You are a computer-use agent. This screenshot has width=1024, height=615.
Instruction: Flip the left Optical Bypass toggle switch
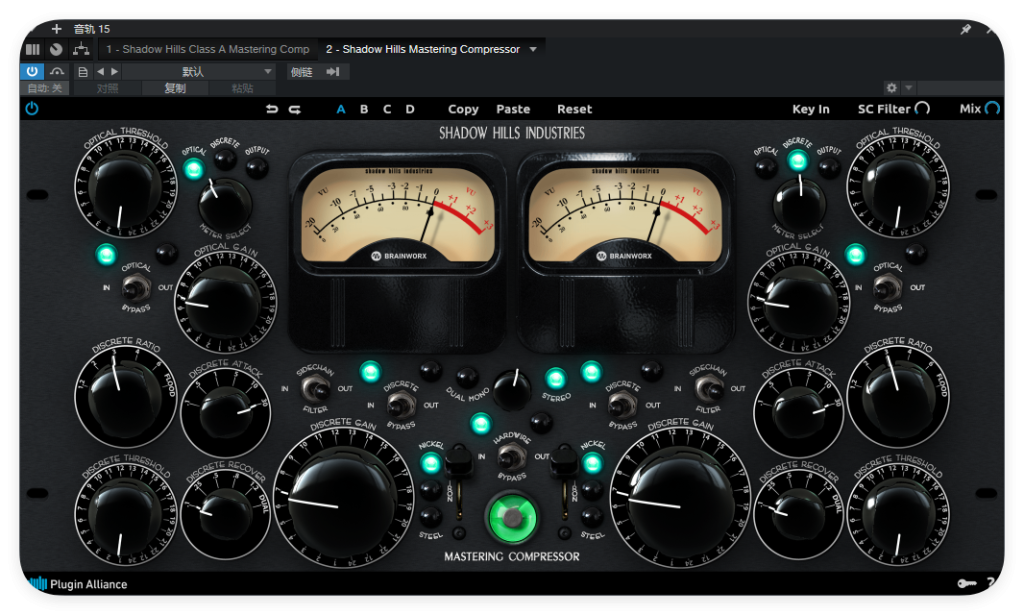[x=136, y=287]
